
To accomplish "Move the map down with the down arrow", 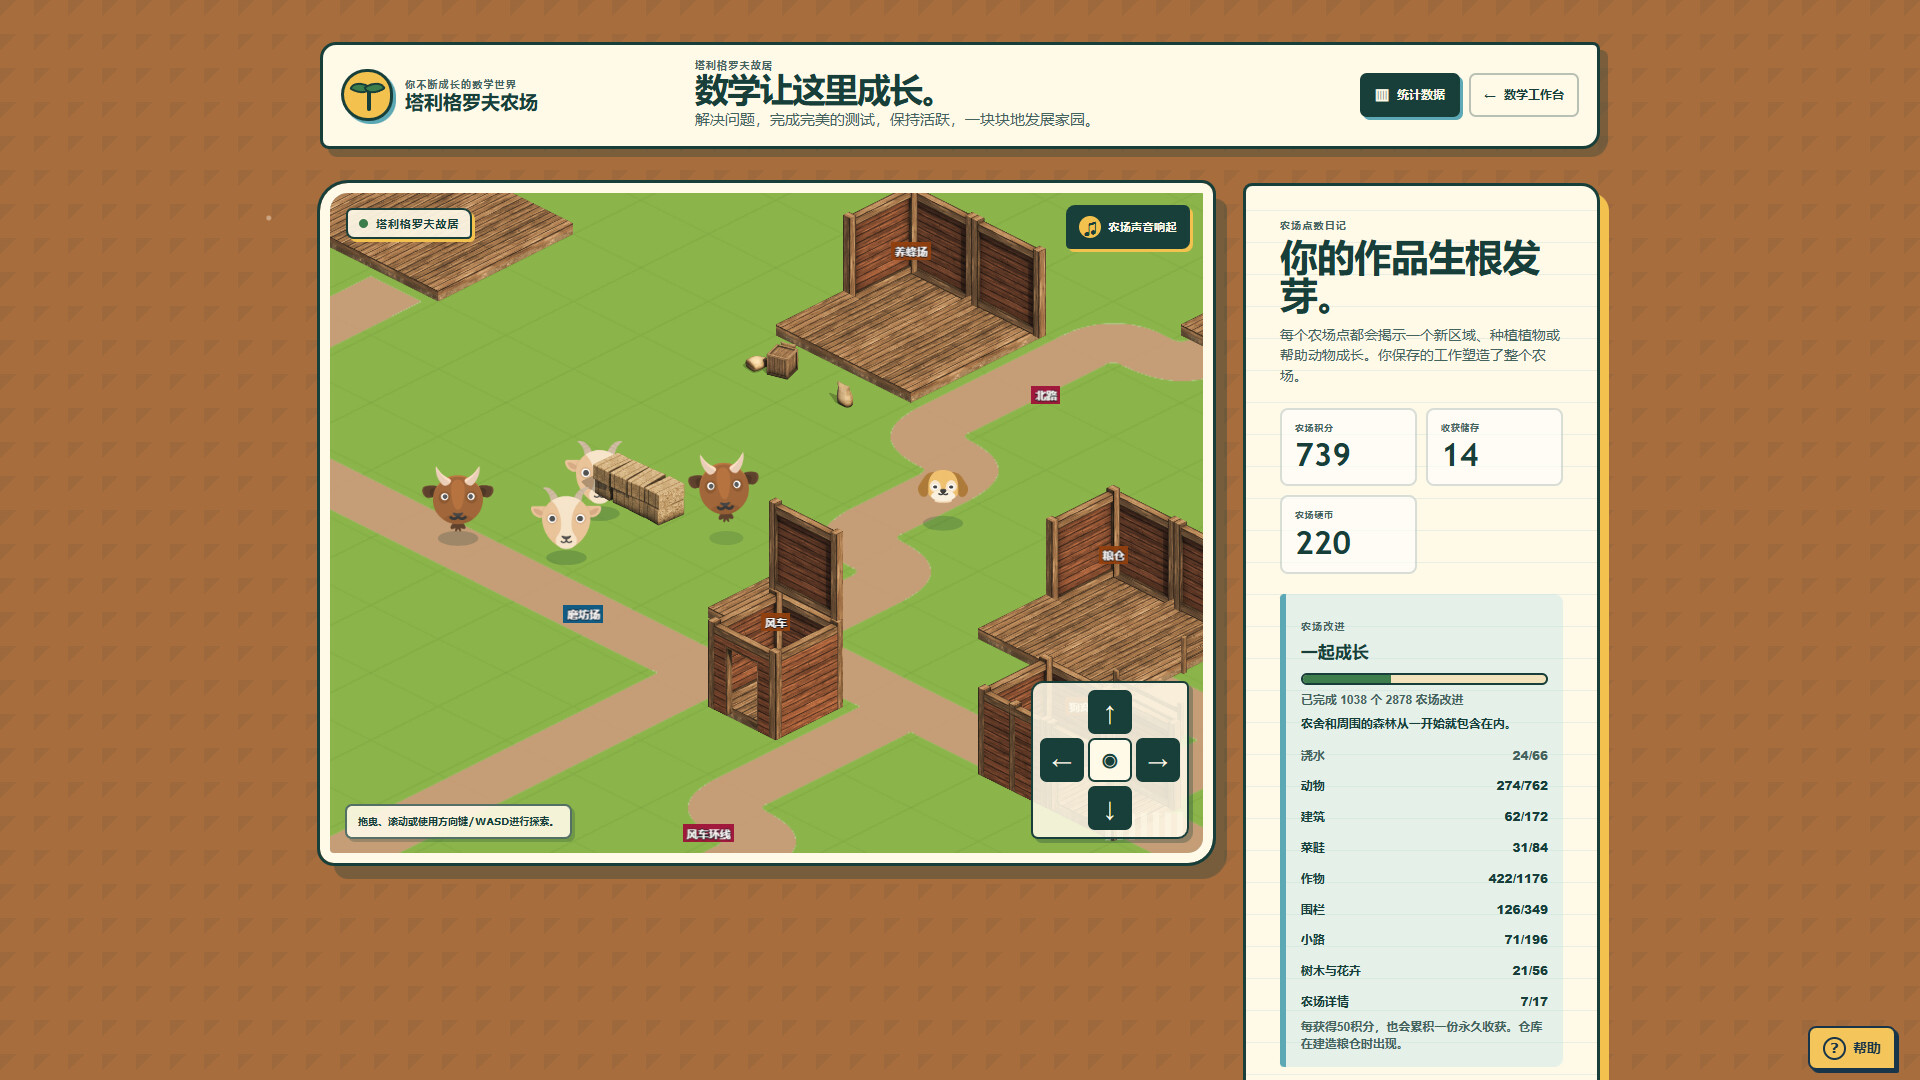I will coord(1110,809).
